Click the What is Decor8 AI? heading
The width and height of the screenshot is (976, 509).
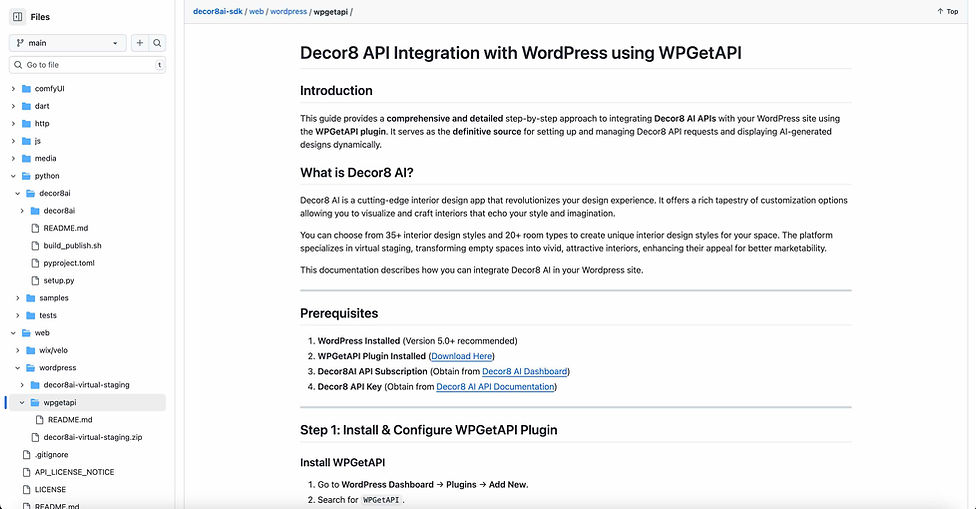click(x=357, y=173)
